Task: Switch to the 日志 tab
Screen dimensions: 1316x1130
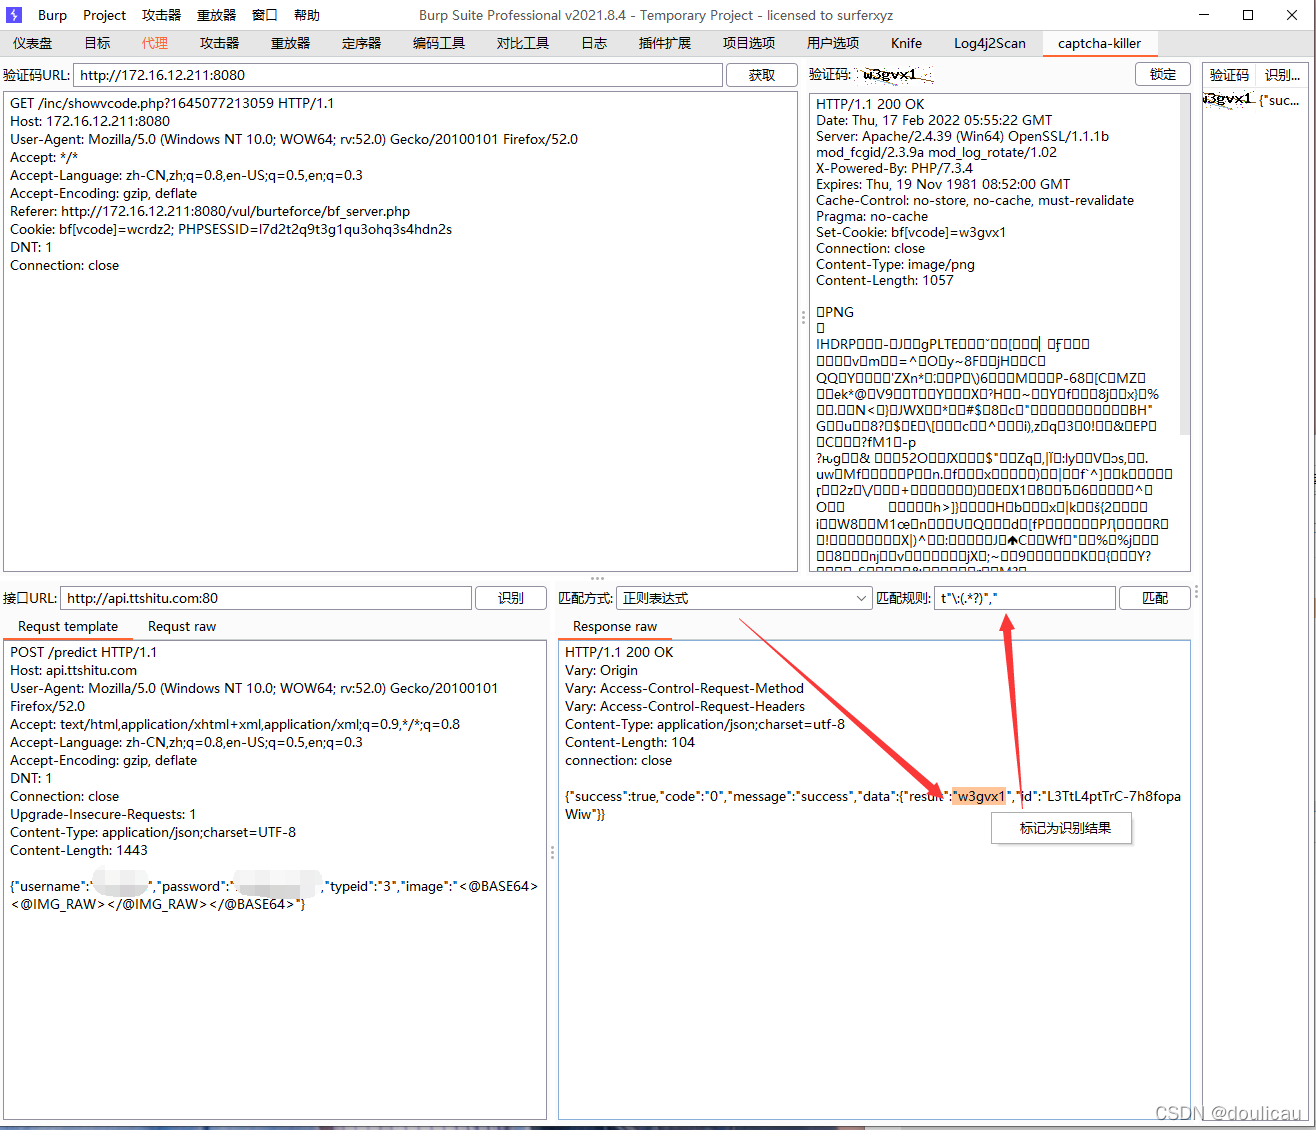Action: (x=594, y=43)
